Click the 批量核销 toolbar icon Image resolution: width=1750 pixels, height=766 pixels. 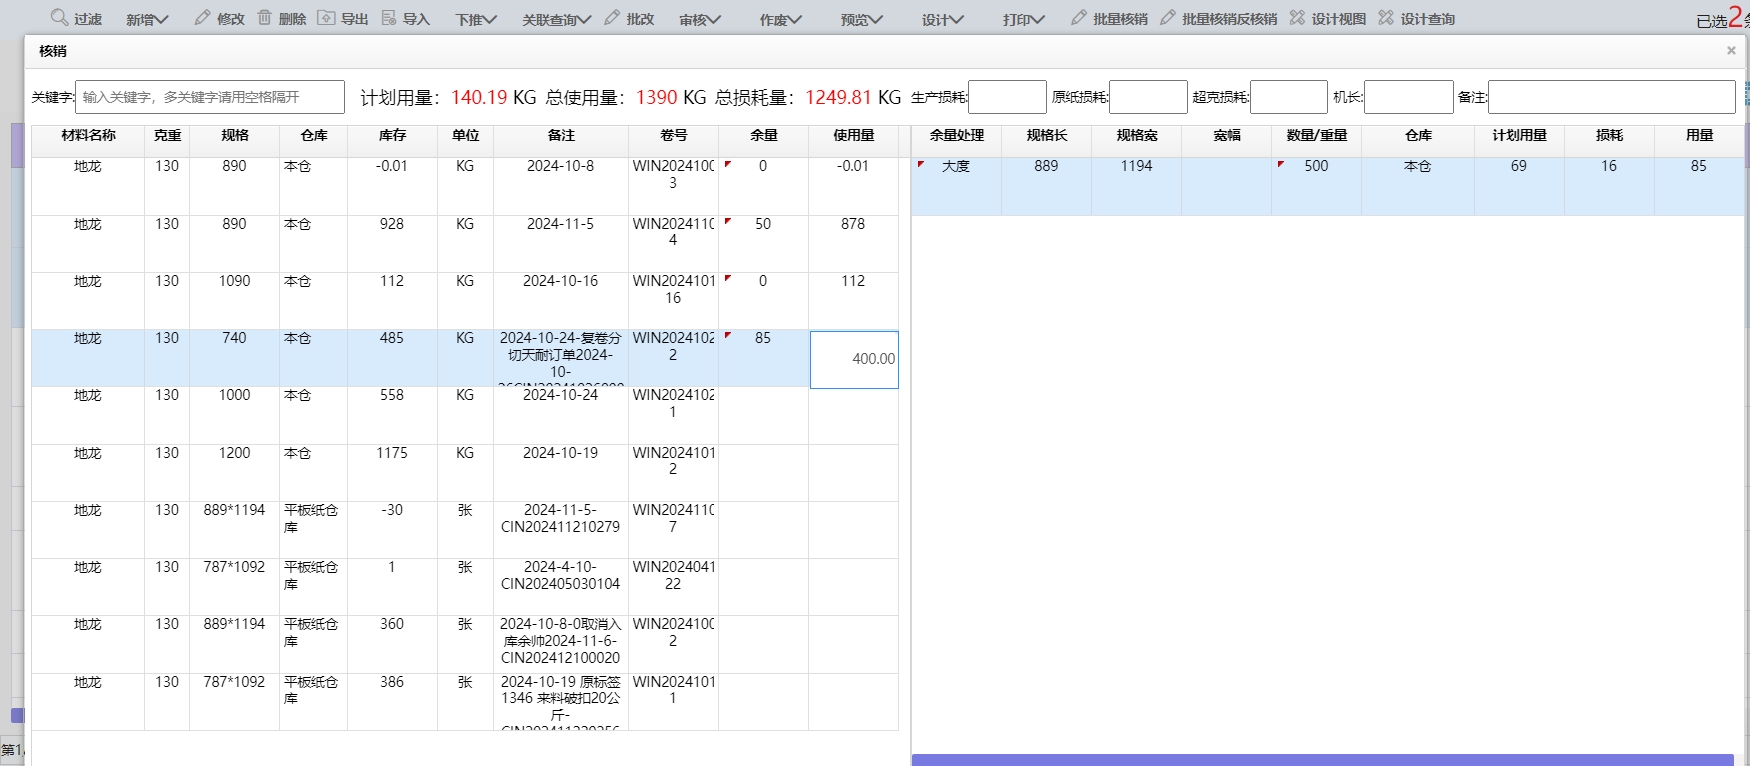coord(1078,18)
